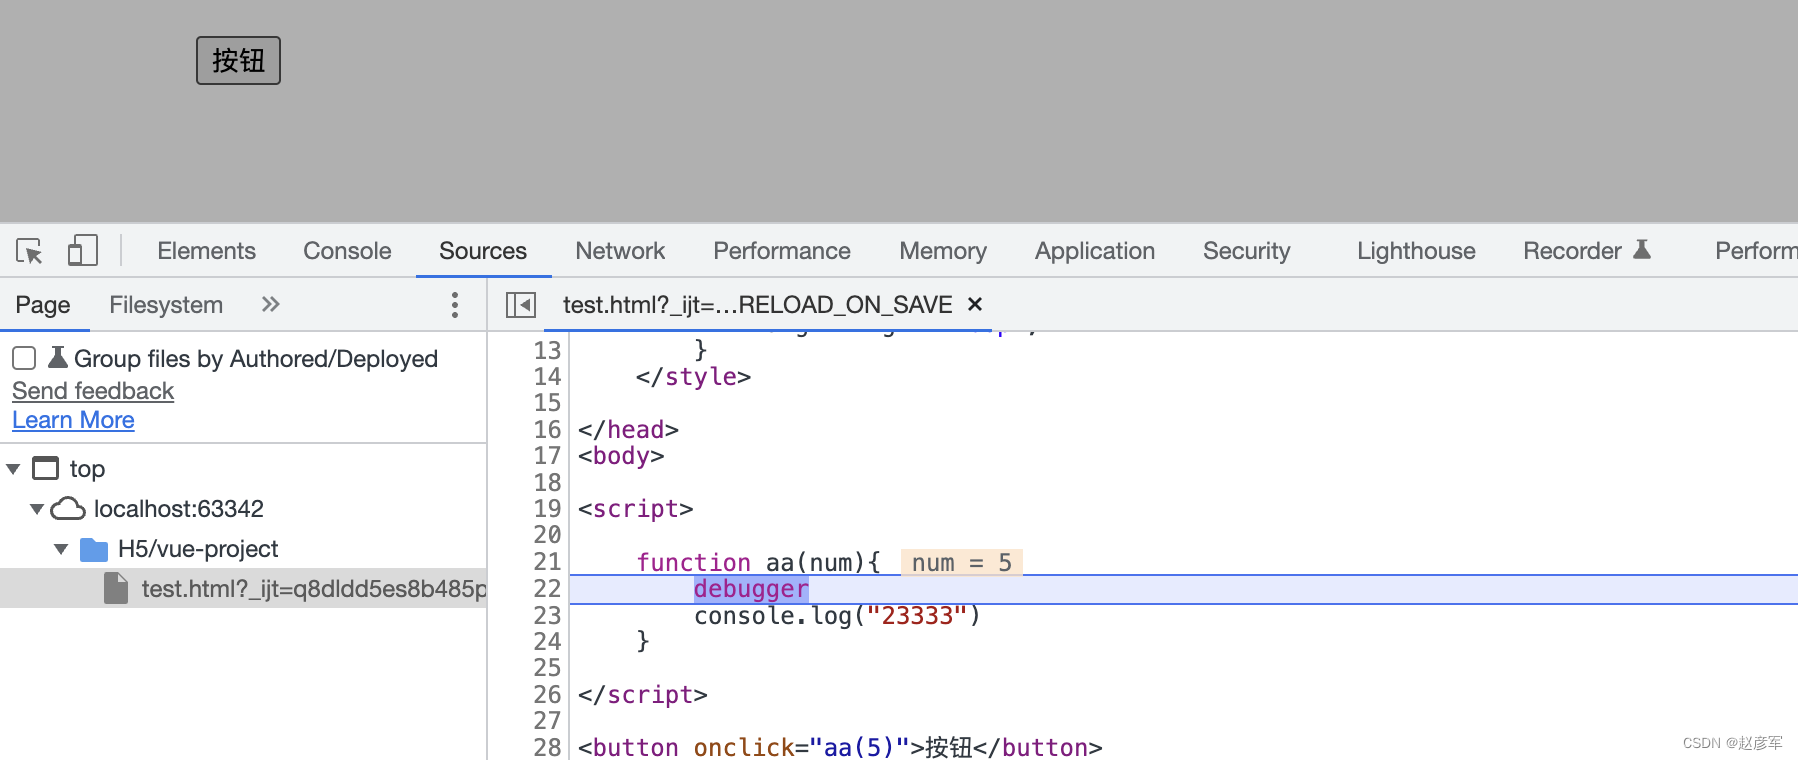Viewport: 1798px width, 760px height.
Task: Open test.html file in the tree
Action: 313,589
